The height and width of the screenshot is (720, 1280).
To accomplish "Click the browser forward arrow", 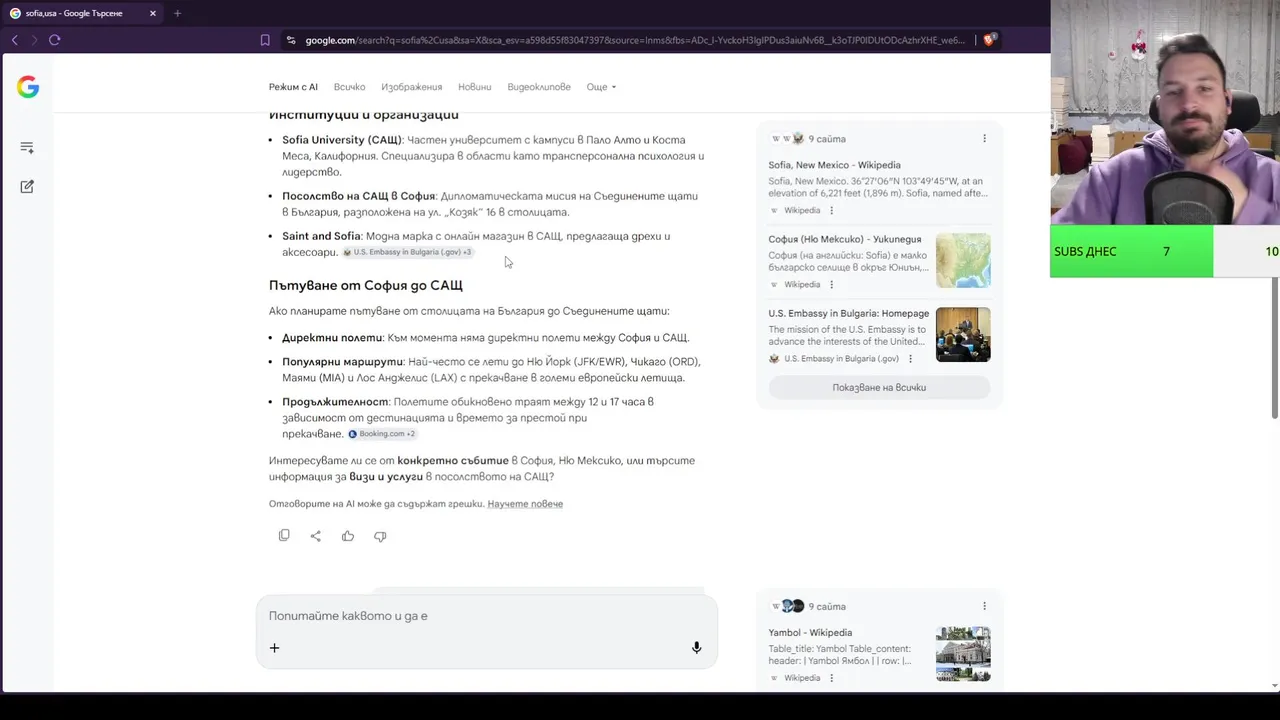I will (x=33, y=40).
